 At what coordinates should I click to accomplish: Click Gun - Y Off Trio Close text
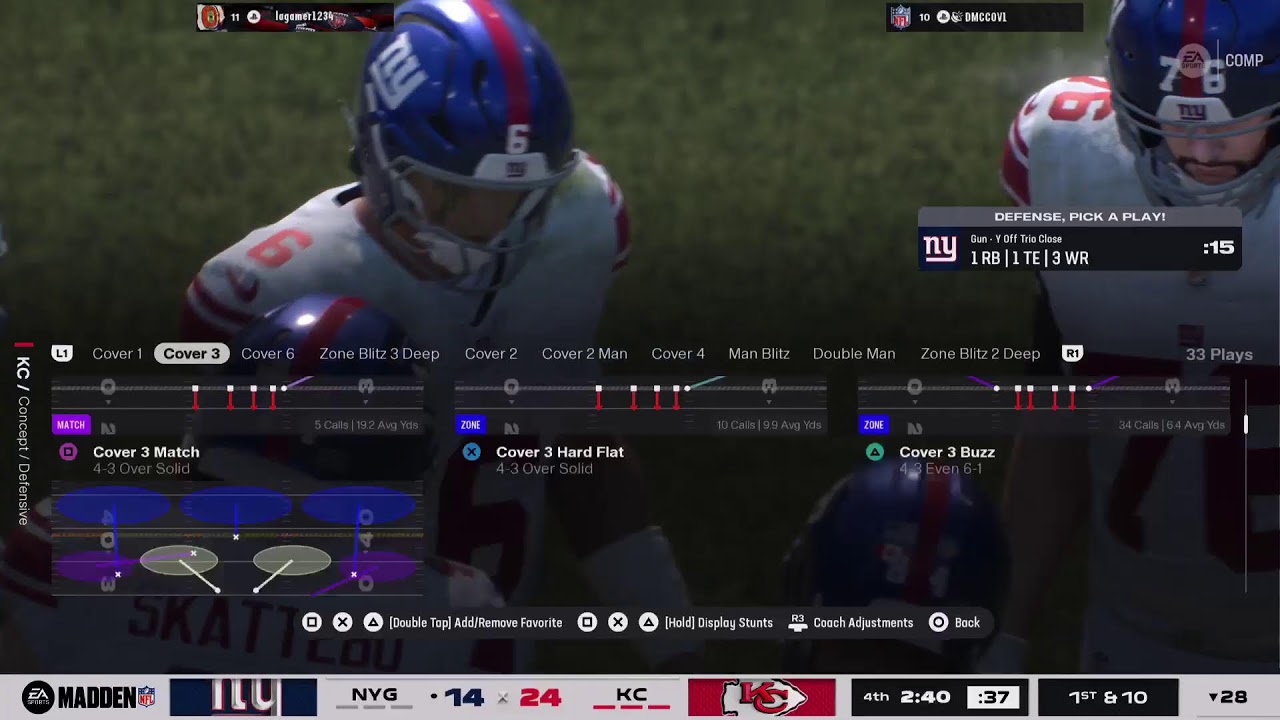click(x=1016, y=239)
